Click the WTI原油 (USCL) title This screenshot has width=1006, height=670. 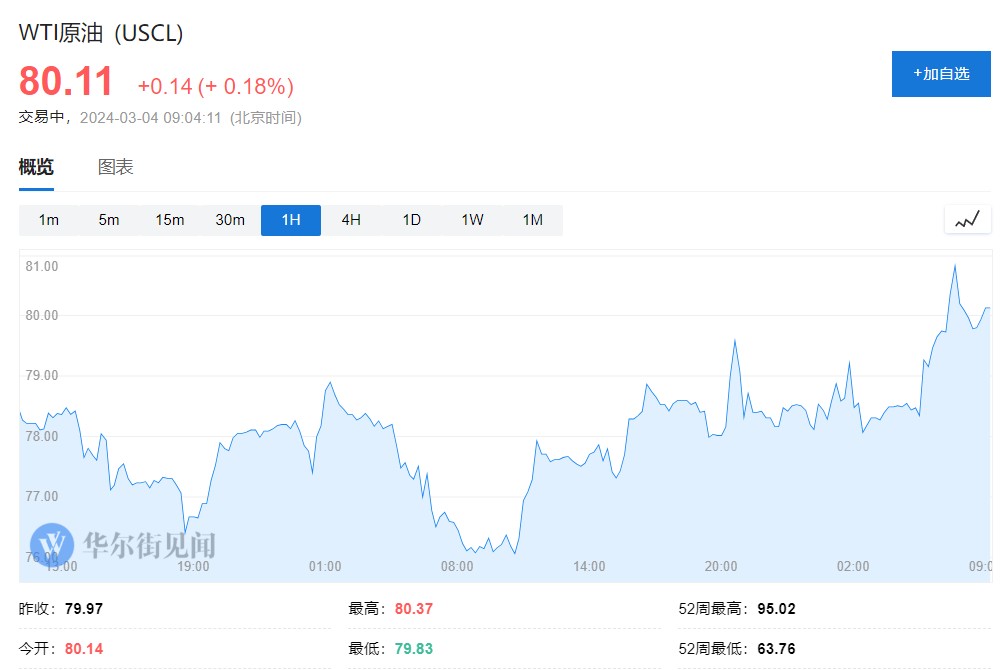[x=101, y=33]
